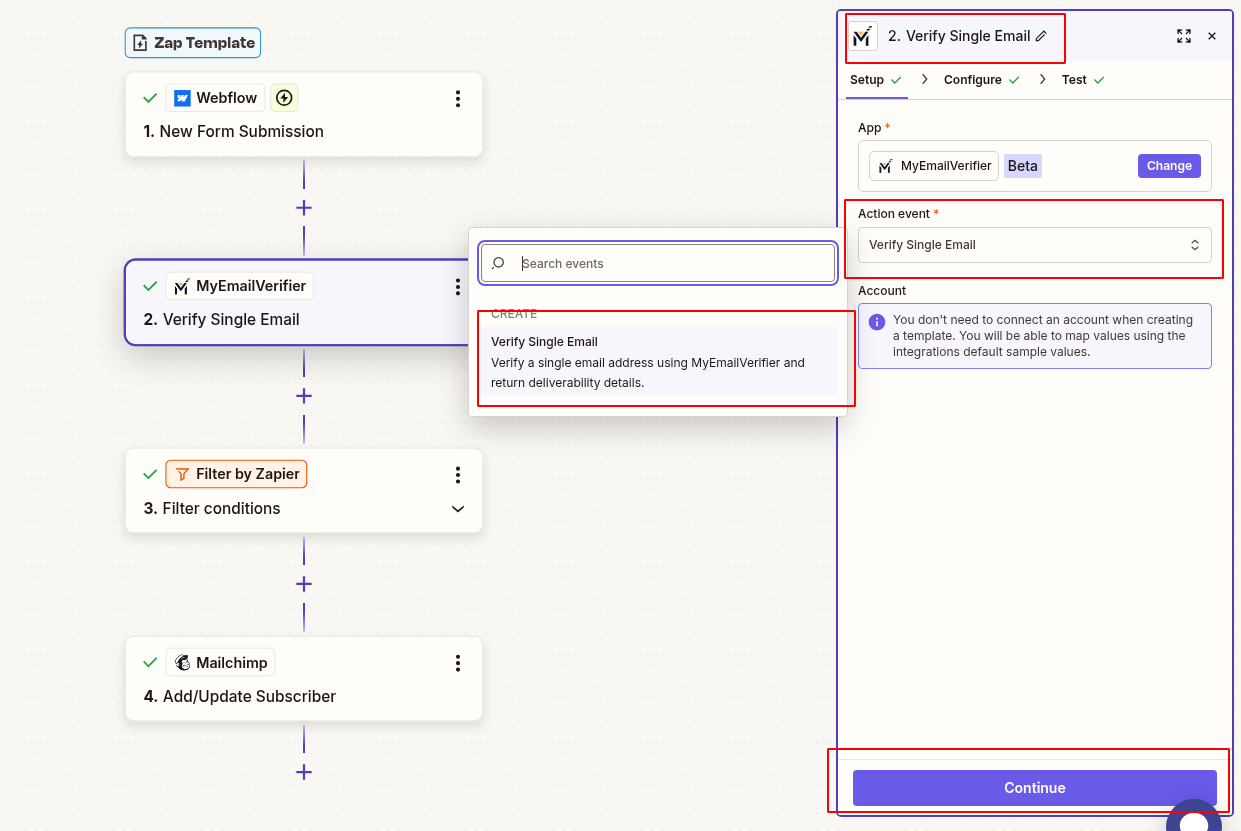Click the fullscreen expand icon in the panel

point(1184,36)
